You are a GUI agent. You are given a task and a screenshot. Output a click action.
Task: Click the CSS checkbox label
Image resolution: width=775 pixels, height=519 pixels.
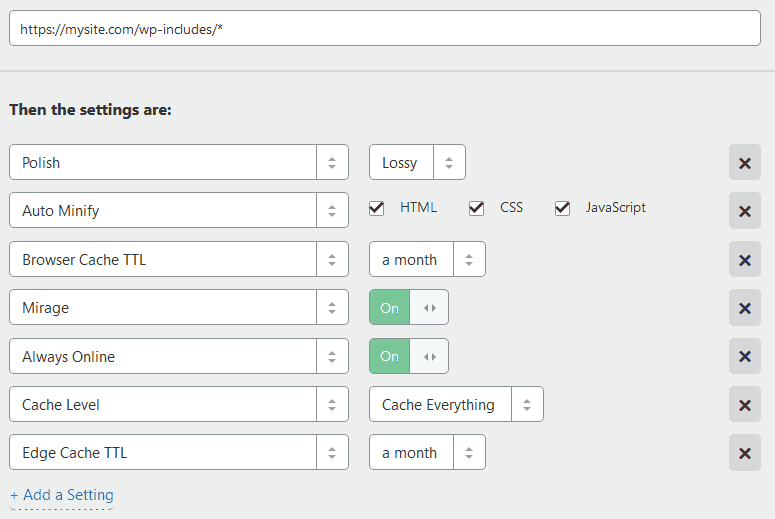point(511,208)
